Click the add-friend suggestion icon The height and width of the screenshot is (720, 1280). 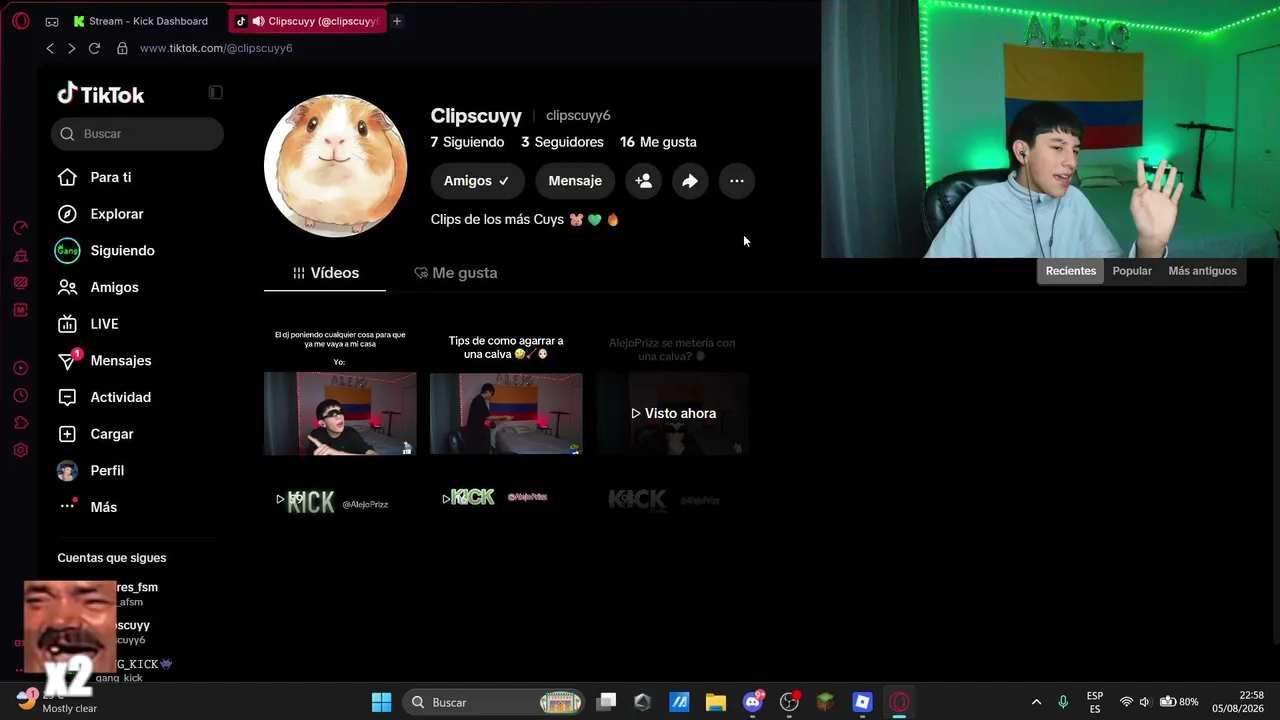(x=644, y=181)
